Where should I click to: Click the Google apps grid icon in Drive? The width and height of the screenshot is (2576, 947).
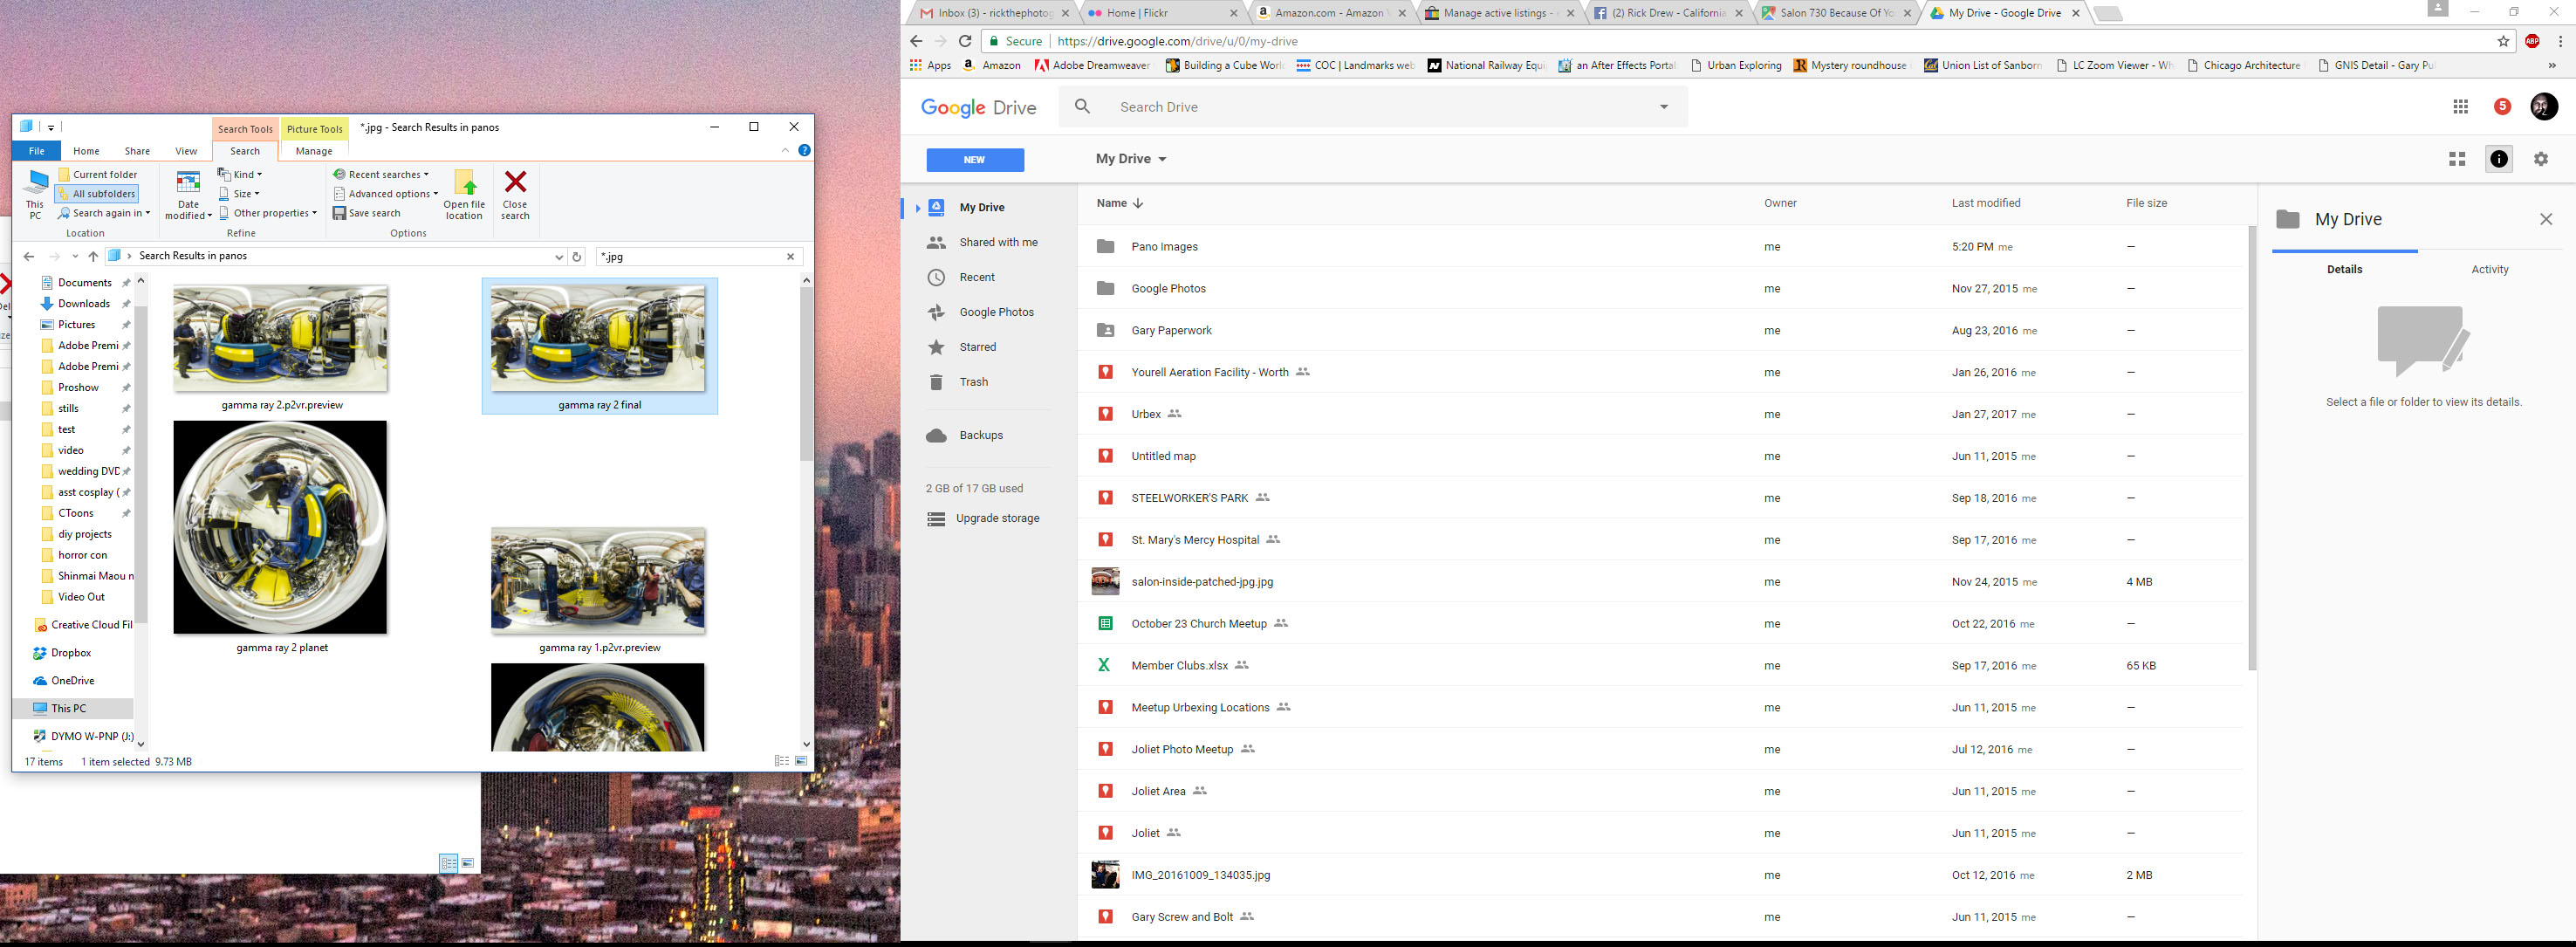tap(2461, 107)
